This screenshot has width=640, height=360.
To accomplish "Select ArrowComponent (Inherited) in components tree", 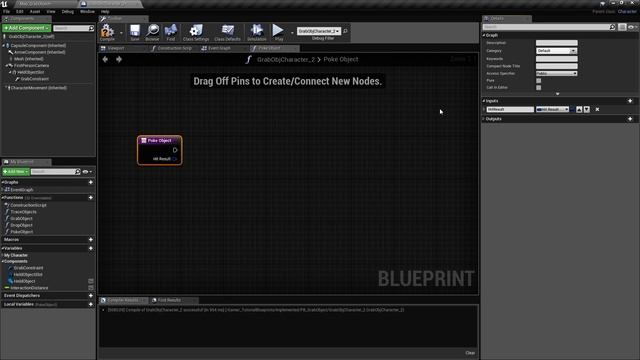I will [40, 52].
